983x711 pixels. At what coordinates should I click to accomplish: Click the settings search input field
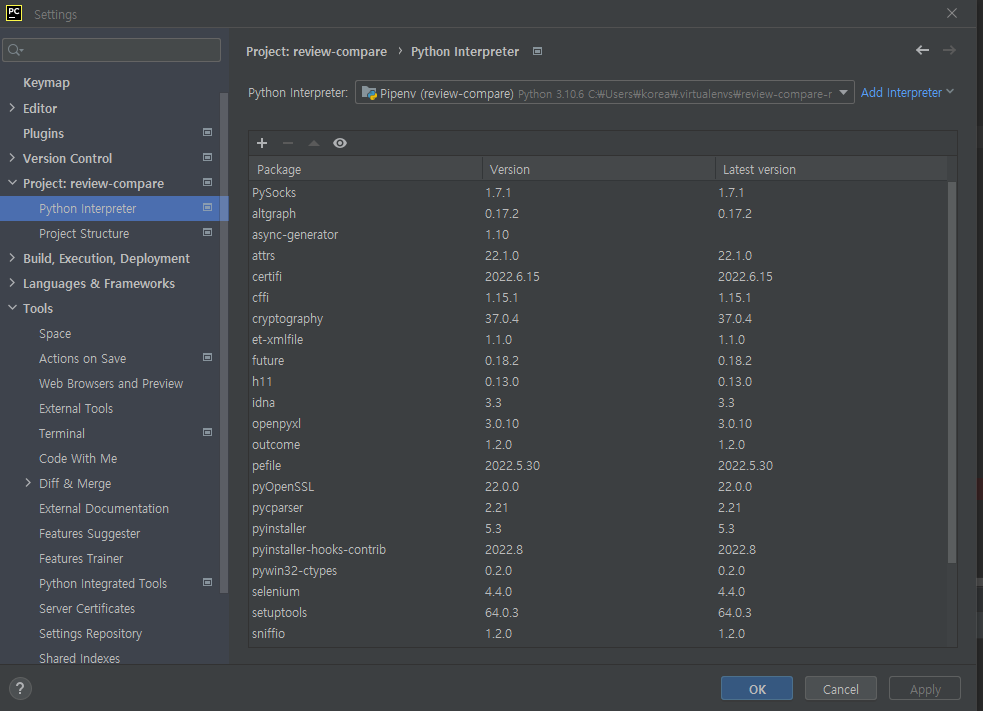click(112, 50)
